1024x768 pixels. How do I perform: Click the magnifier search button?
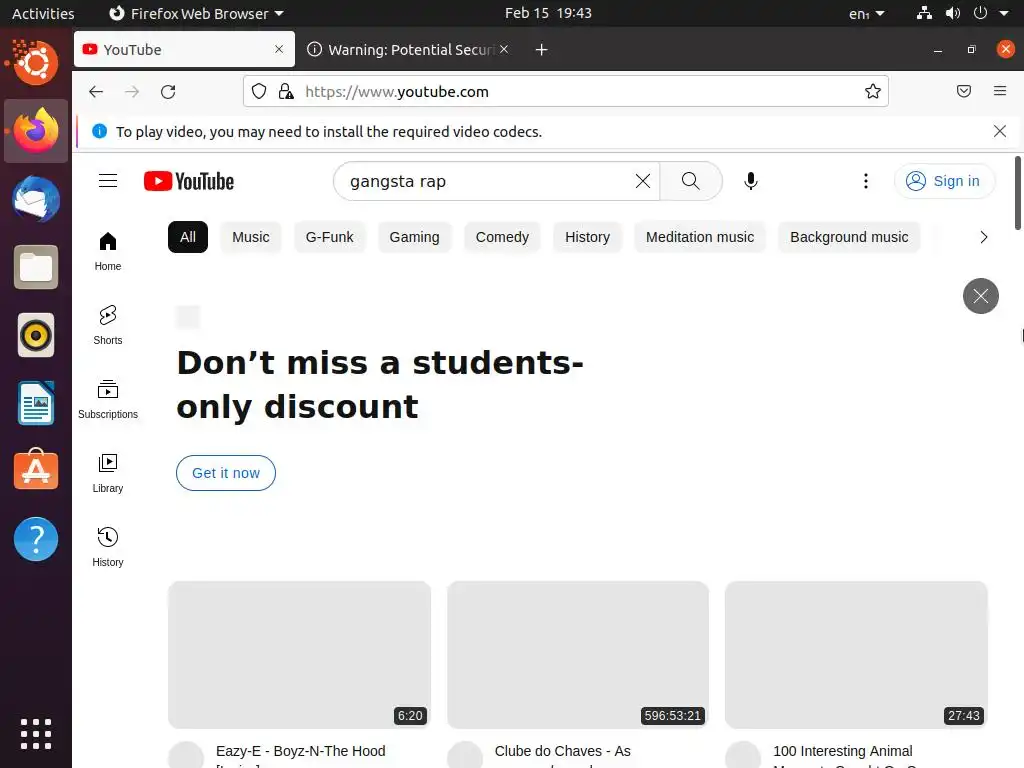tap(690, 181)
